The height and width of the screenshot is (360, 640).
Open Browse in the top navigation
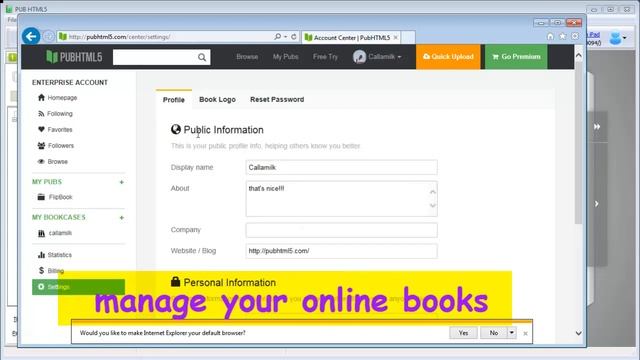click(x=247, y=57)
